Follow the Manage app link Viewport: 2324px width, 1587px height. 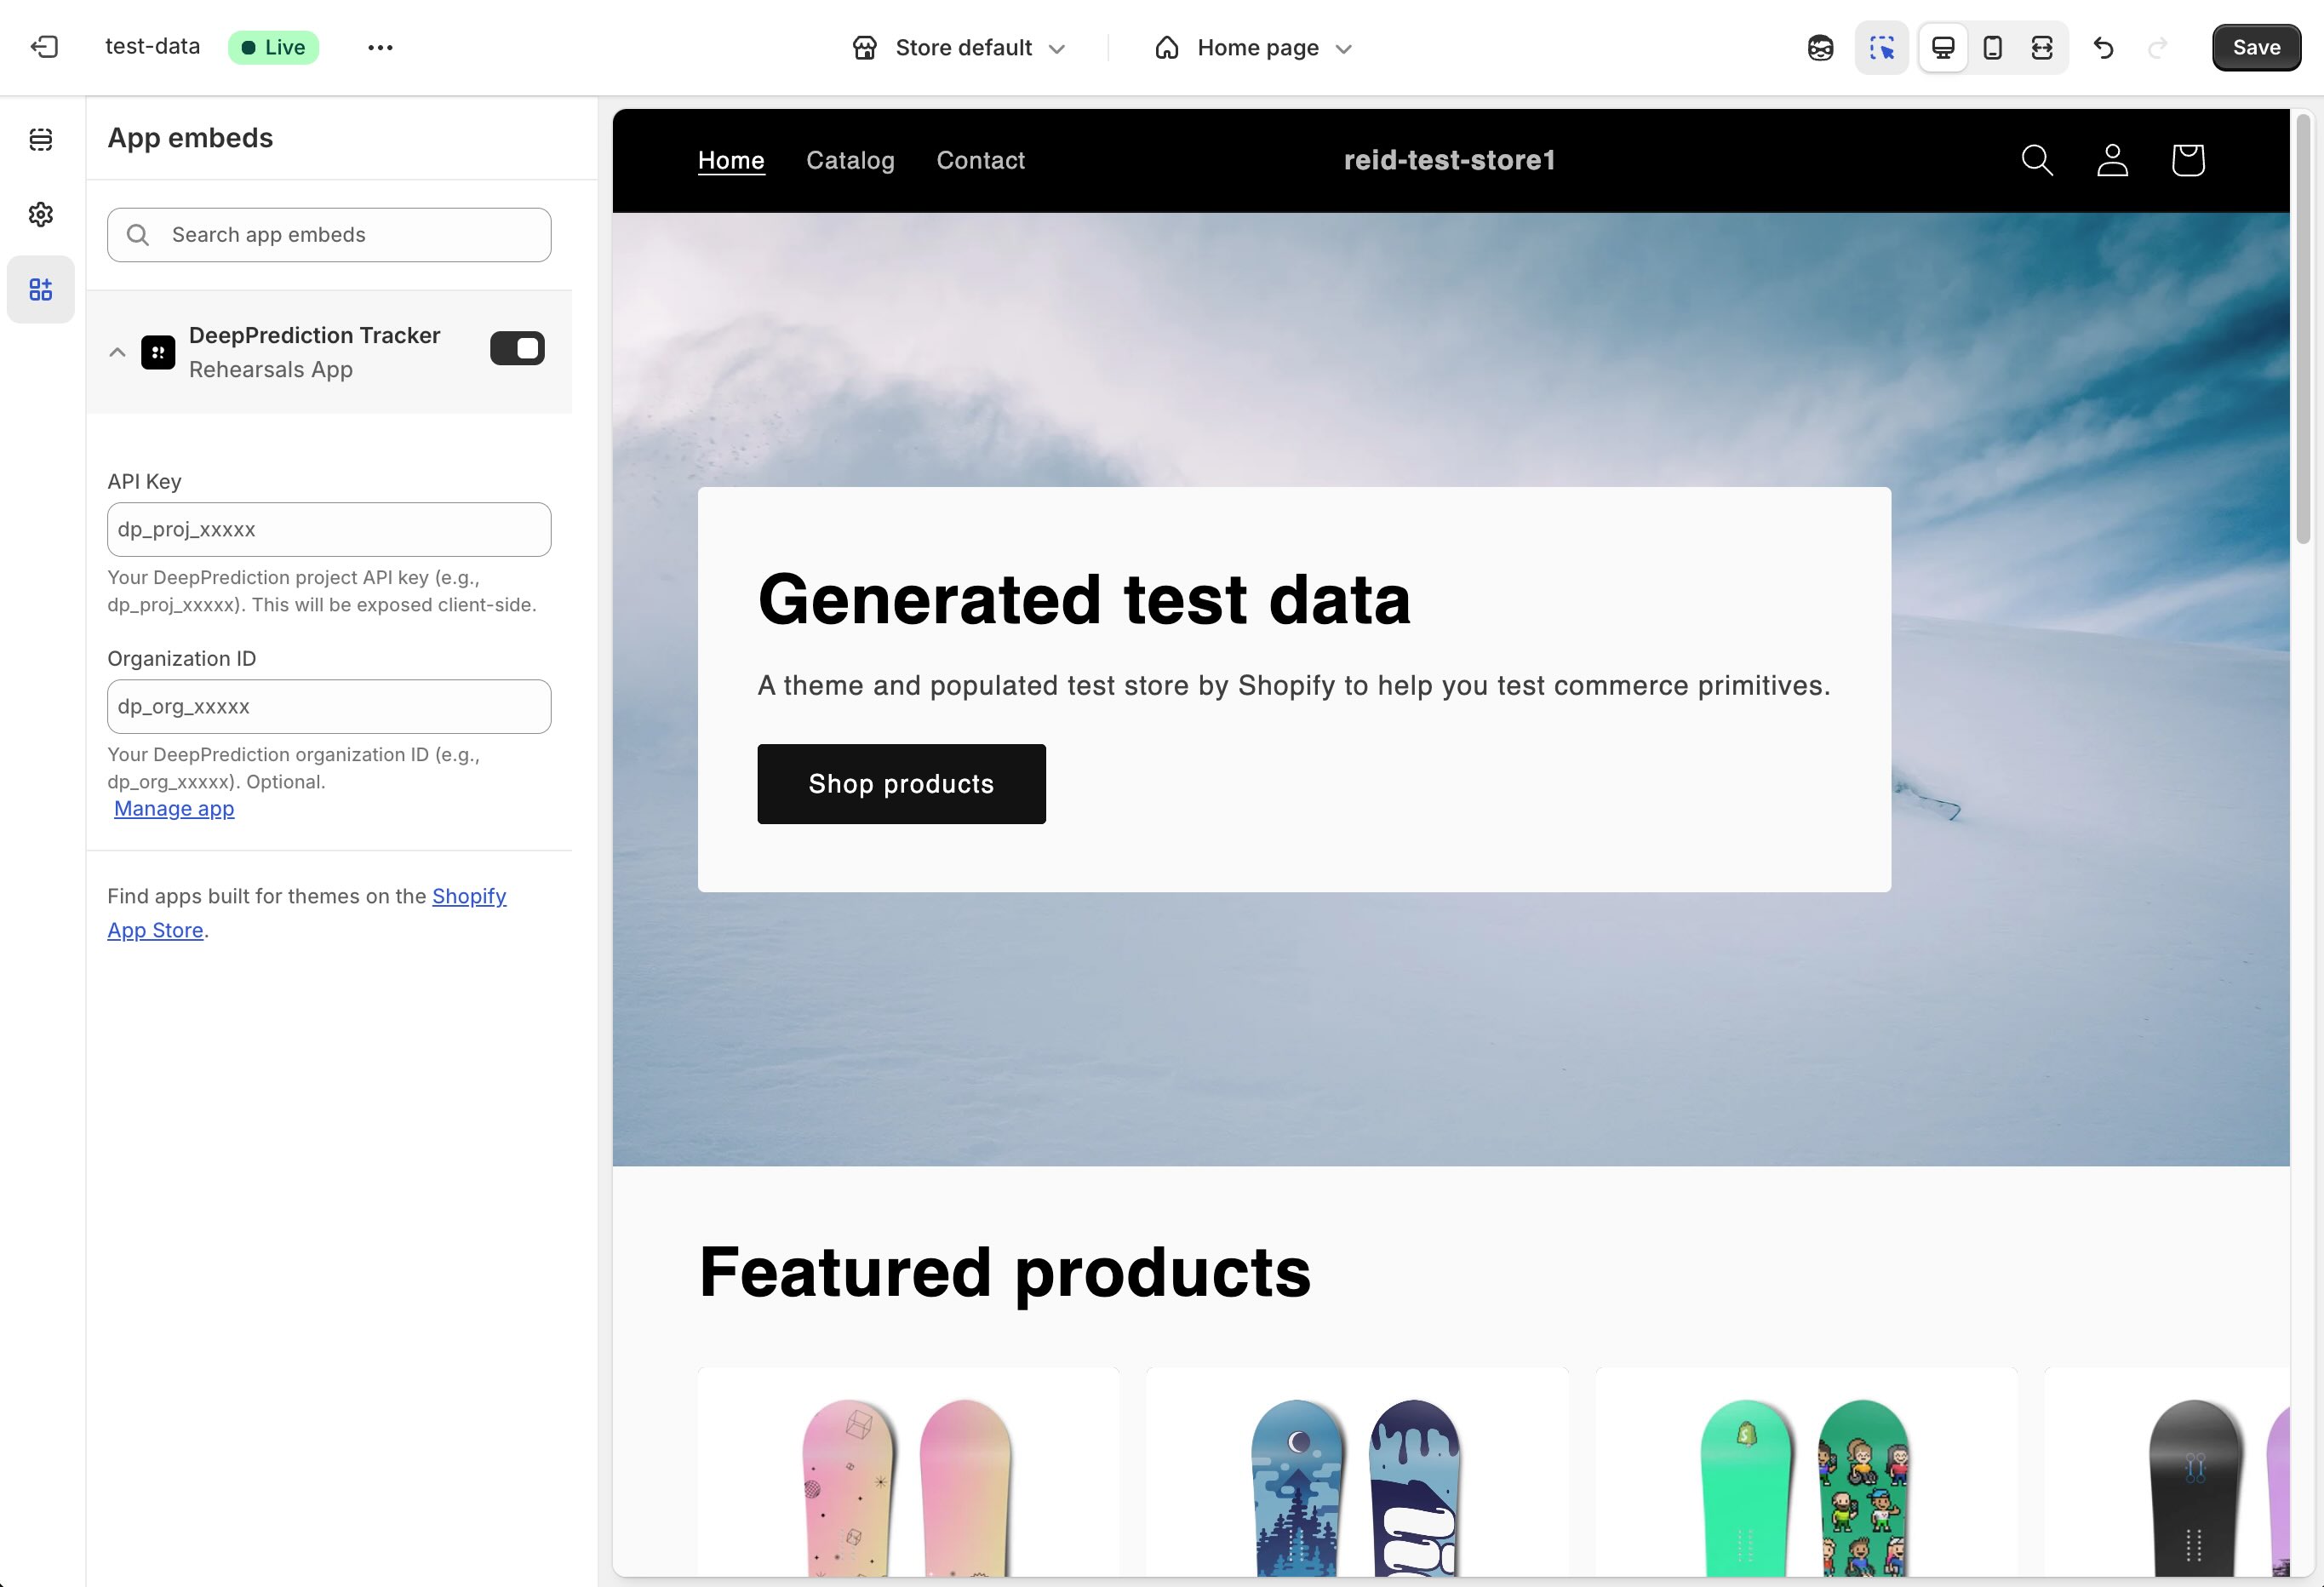tap(174, 808)
